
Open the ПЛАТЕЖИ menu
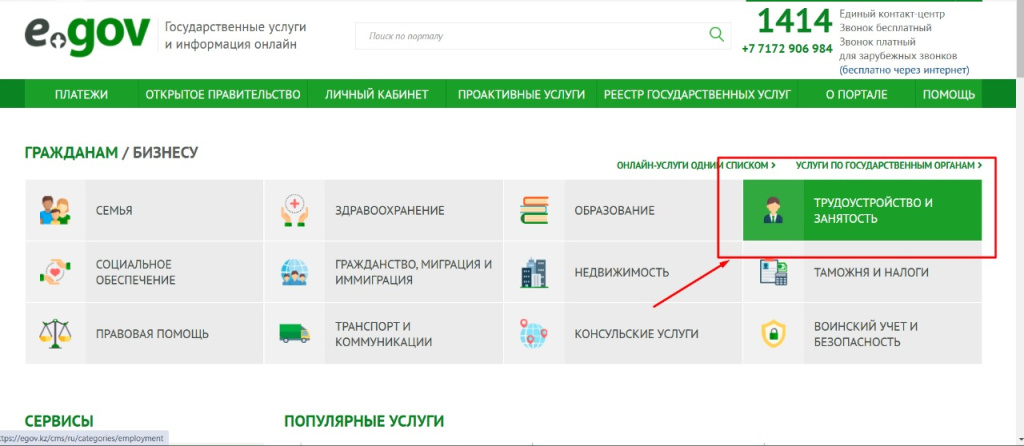(x=82, y=95)
